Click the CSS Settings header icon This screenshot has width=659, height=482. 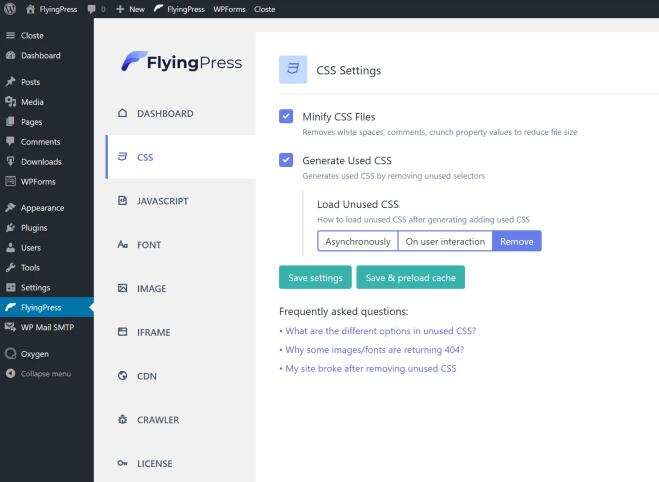tap(293, 69)
